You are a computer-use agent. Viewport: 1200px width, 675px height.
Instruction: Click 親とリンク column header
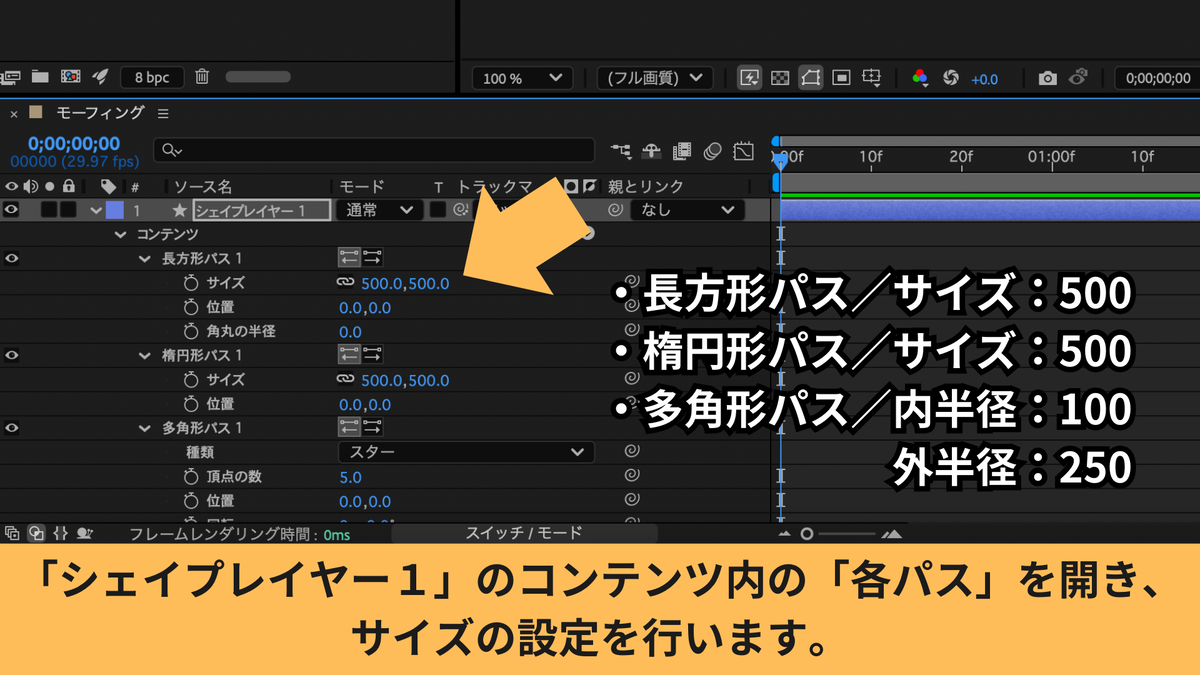647,187
